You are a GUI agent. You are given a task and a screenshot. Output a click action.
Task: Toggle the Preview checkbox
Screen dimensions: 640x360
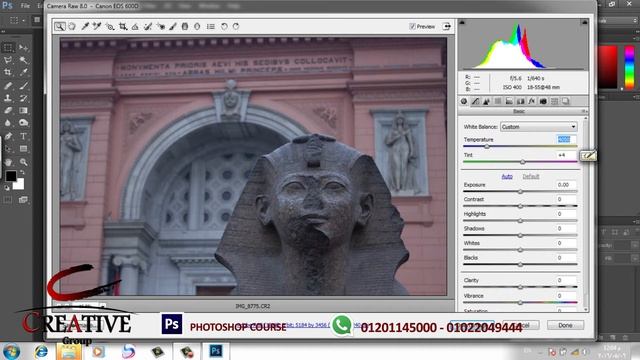coord(412,27)
